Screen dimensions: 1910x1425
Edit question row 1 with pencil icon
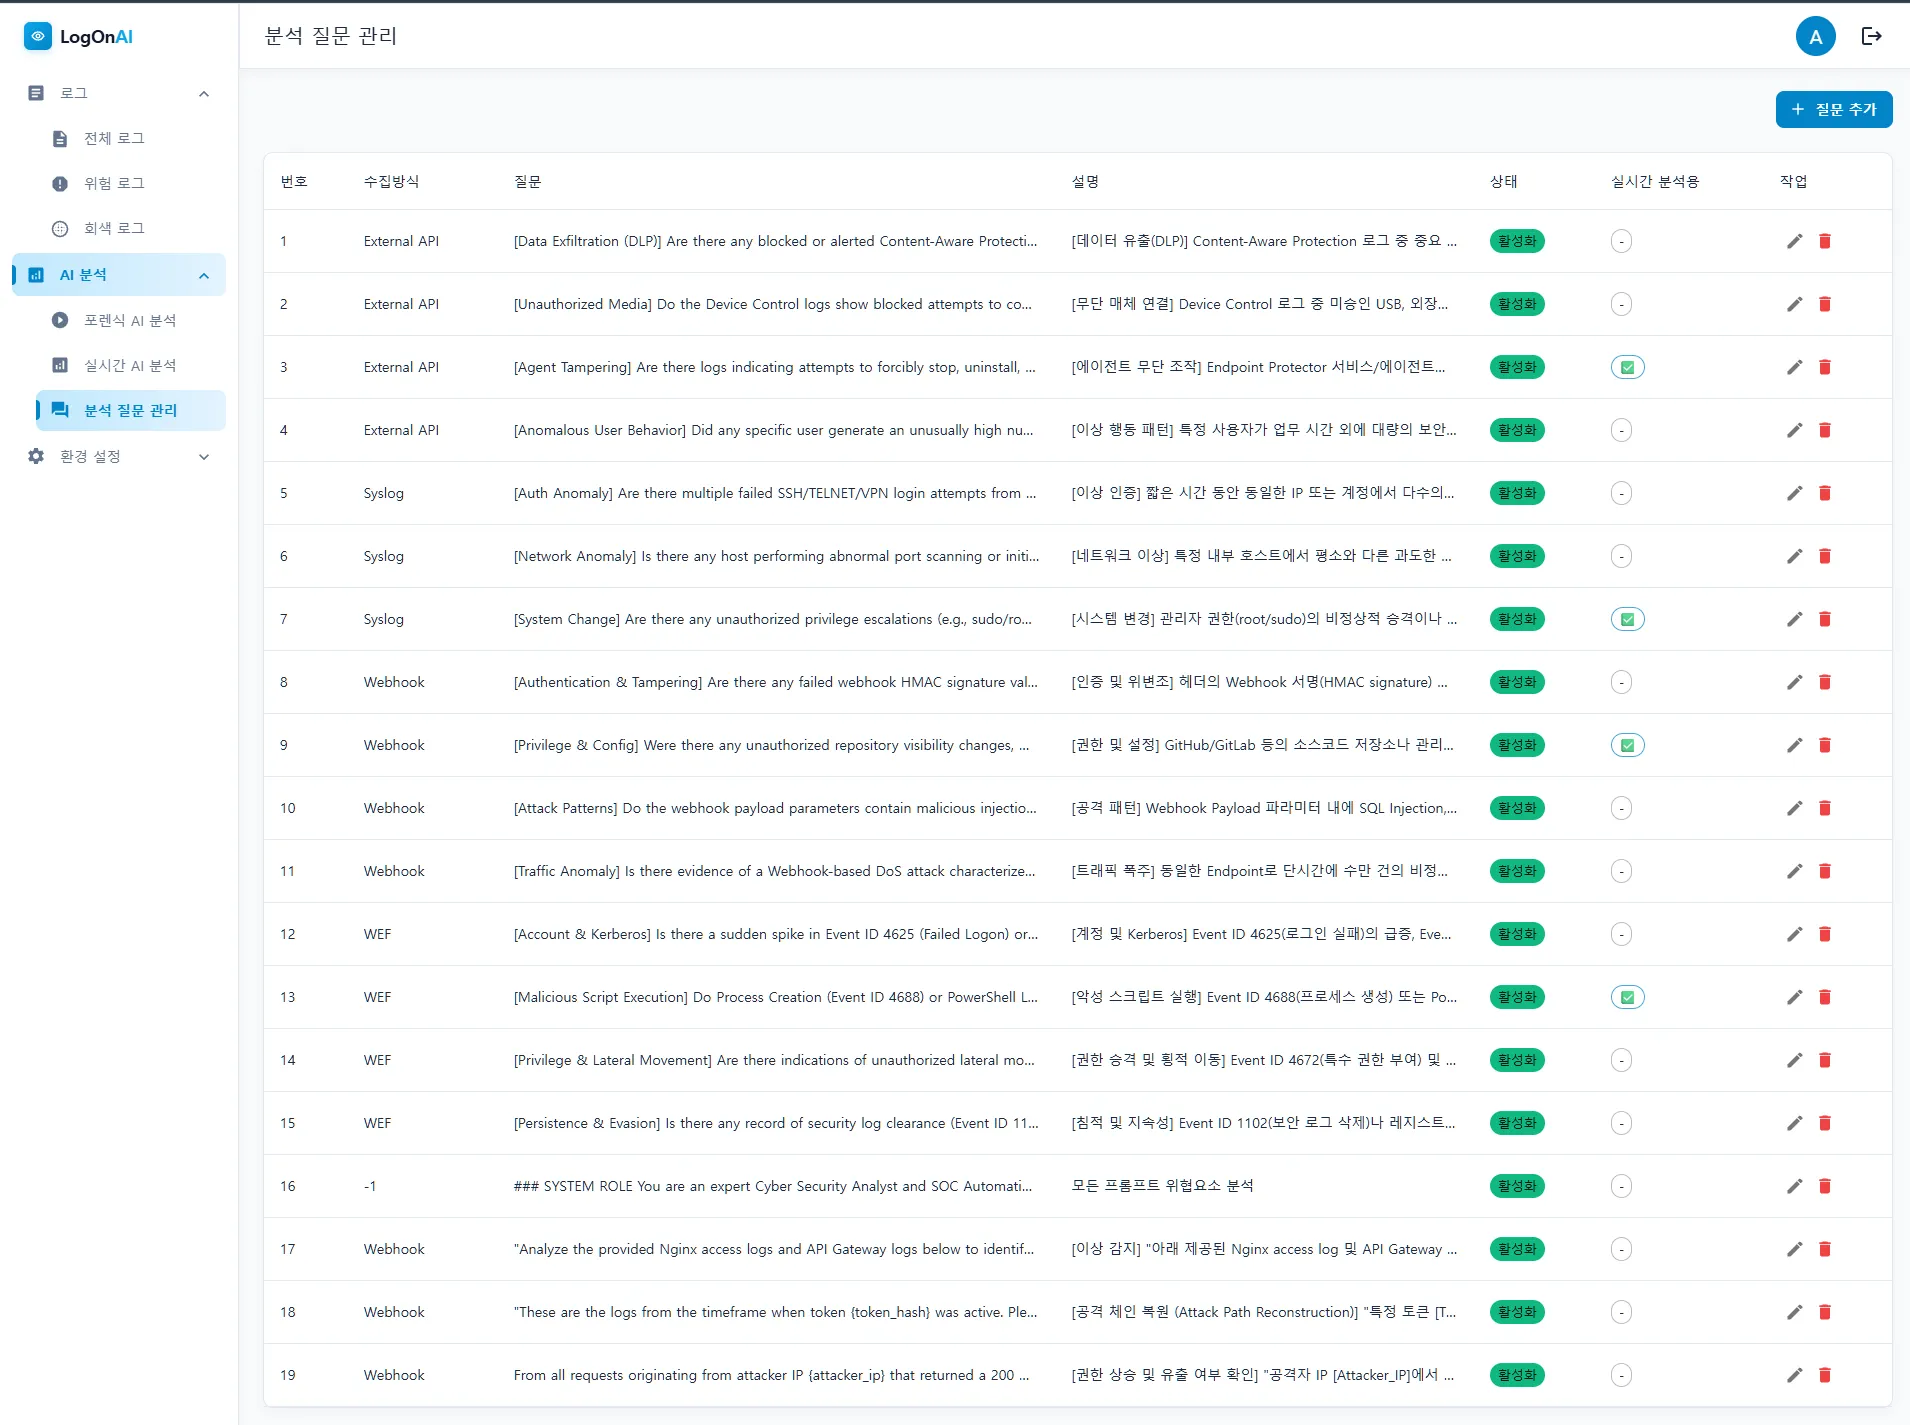click(1794, 241)
